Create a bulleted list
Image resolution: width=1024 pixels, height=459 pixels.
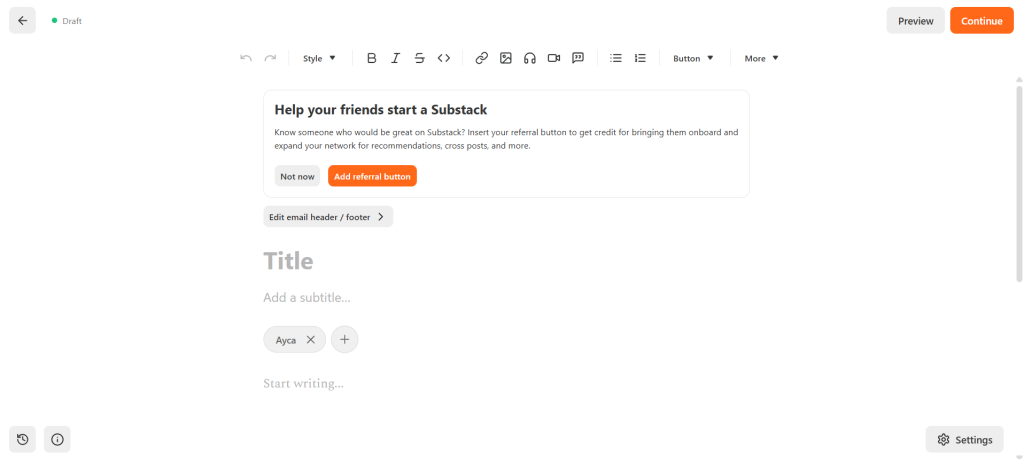(x=616, y=58)
